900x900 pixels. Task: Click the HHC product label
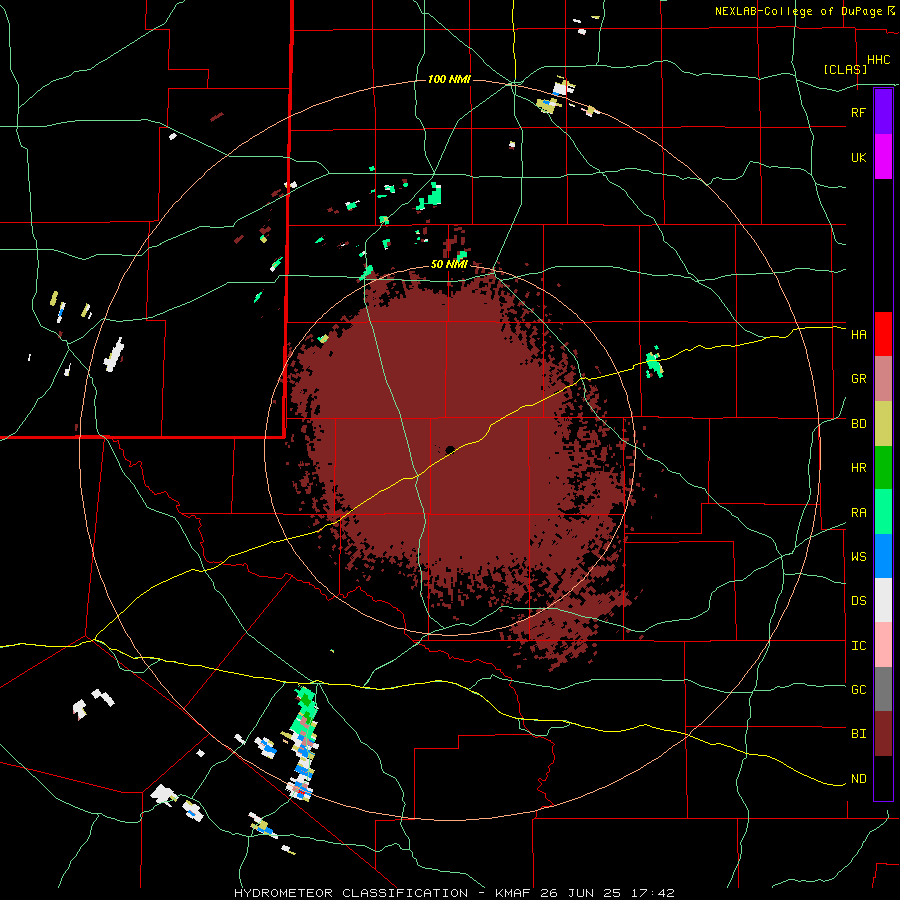(x=878, y=60)
